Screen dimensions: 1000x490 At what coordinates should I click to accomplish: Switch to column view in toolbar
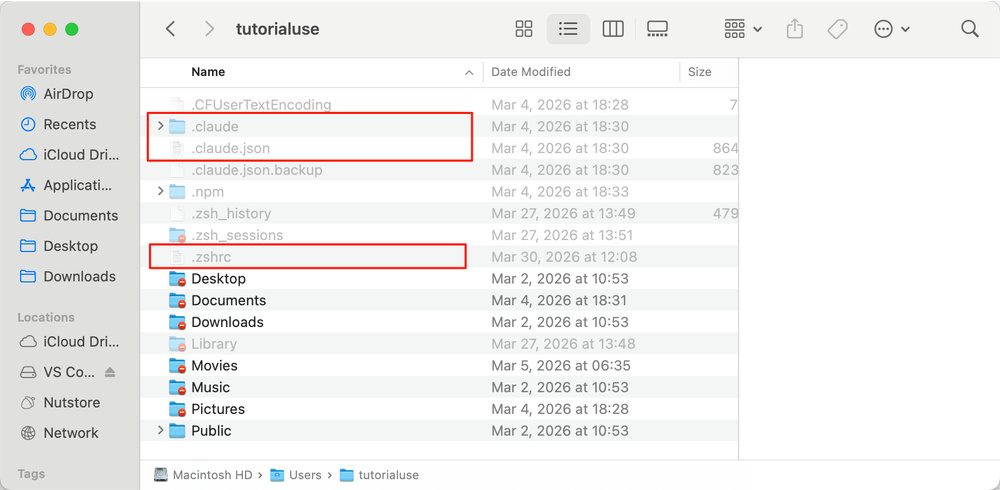coord(613,29)
